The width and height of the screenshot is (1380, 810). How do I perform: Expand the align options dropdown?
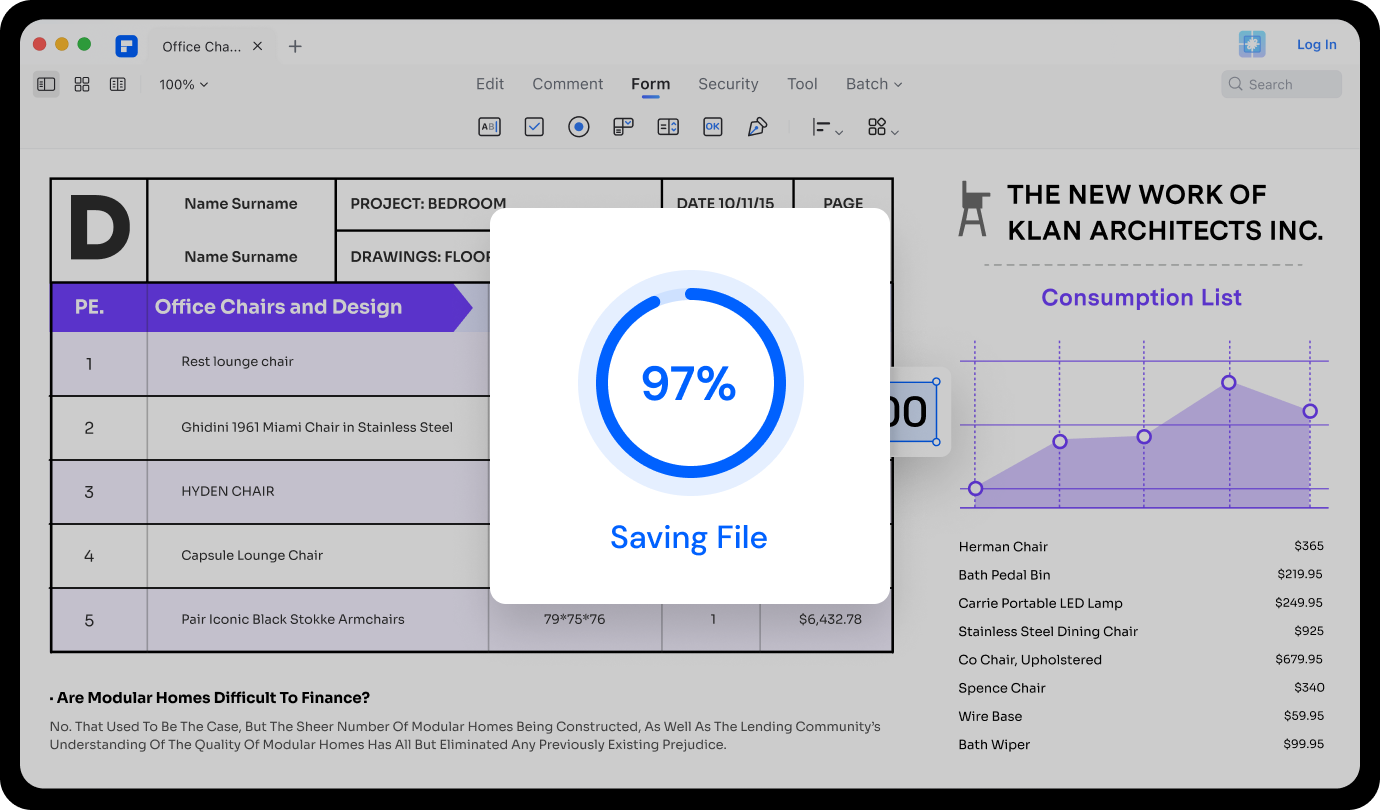tap(827, 128)
